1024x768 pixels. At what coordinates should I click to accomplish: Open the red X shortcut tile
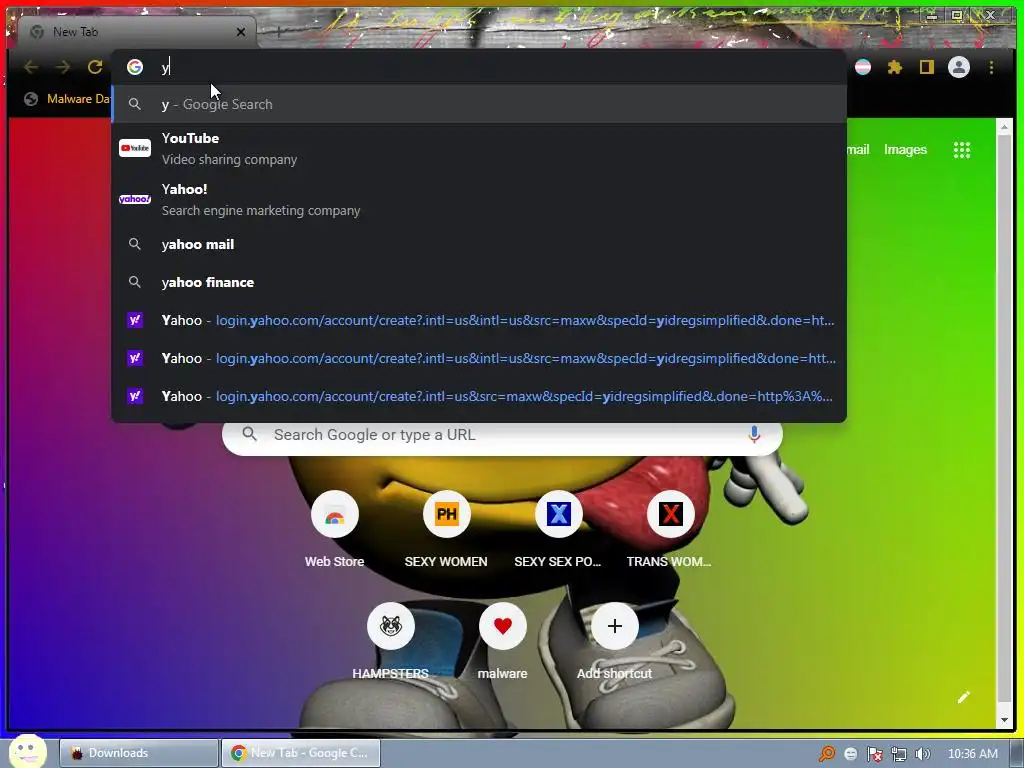[x=670, y=515]
